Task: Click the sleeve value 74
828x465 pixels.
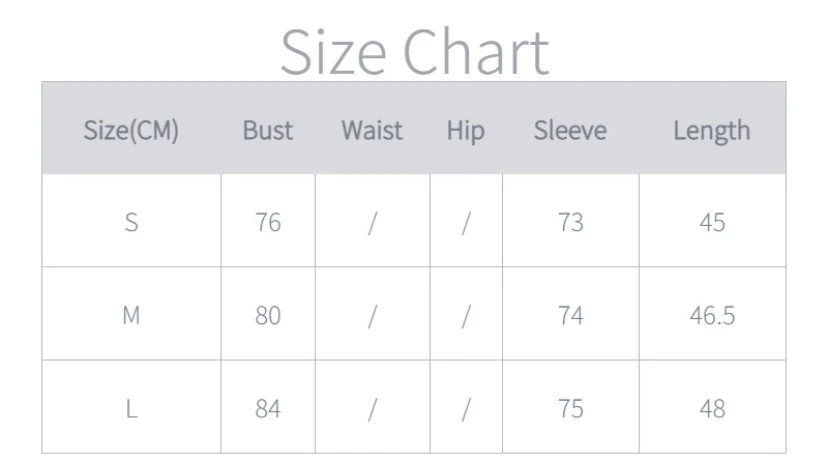Action: (x=570, y=315)
